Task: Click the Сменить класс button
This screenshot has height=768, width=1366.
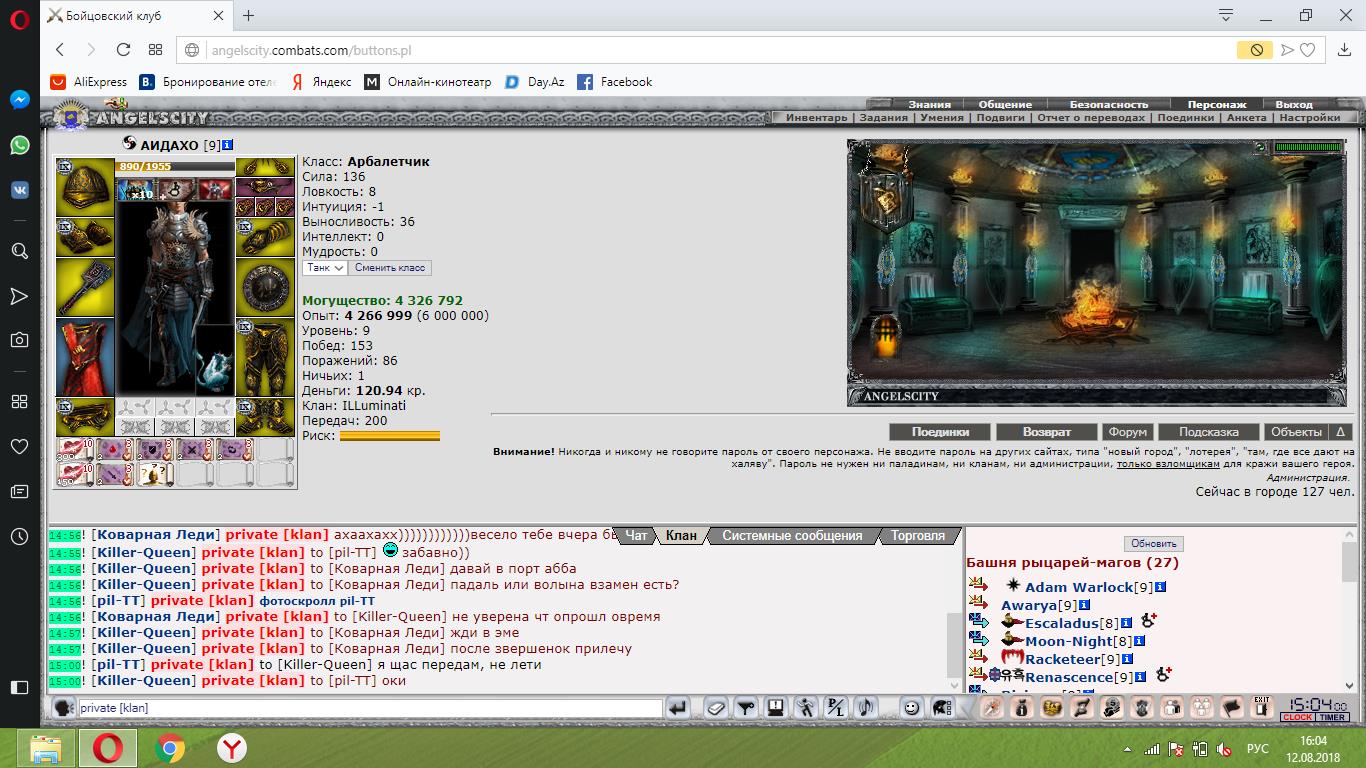Action: click(391, 268)
